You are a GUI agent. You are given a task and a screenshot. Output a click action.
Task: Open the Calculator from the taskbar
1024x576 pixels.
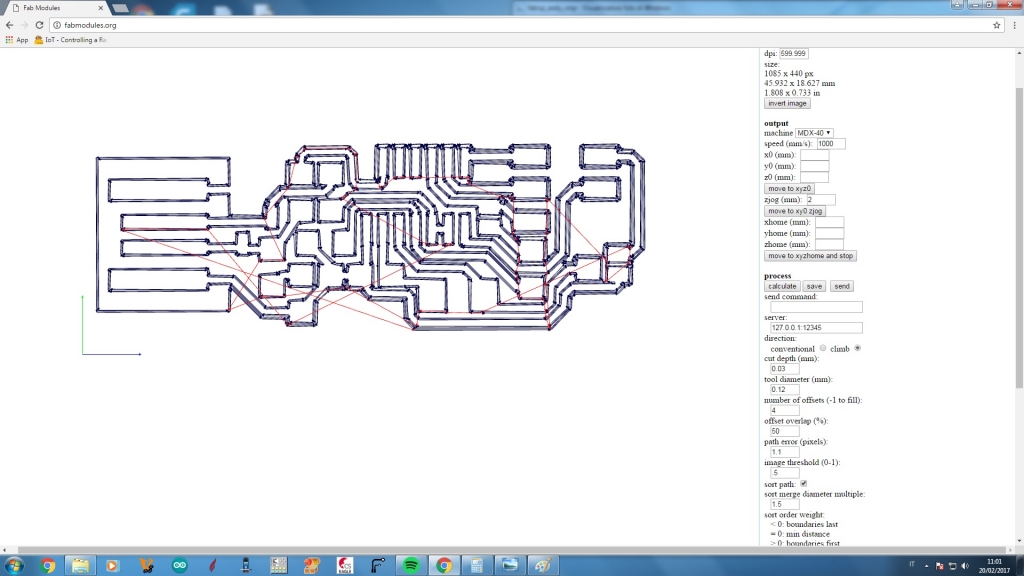pyautogui.click(x=477, y=565)
